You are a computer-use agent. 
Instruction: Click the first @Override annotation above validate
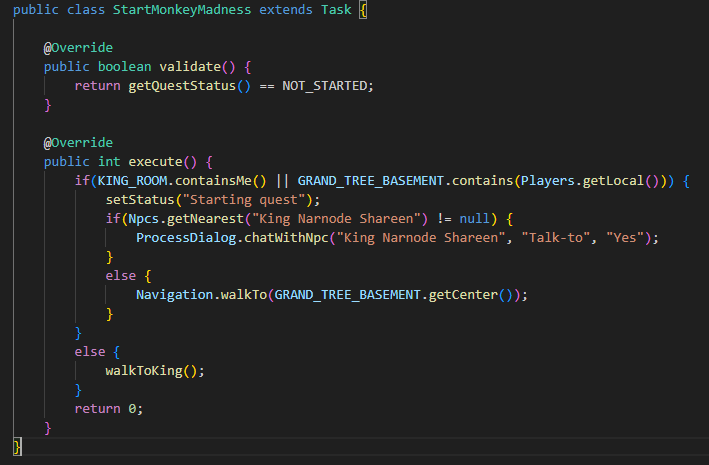[x=78, y=47]
